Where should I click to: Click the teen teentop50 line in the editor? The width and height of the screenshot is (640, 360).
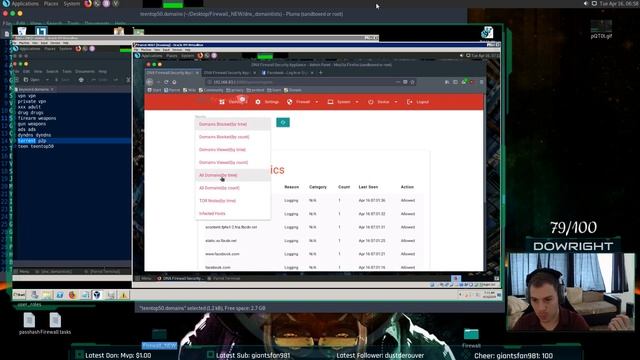[x=36, y=146]
